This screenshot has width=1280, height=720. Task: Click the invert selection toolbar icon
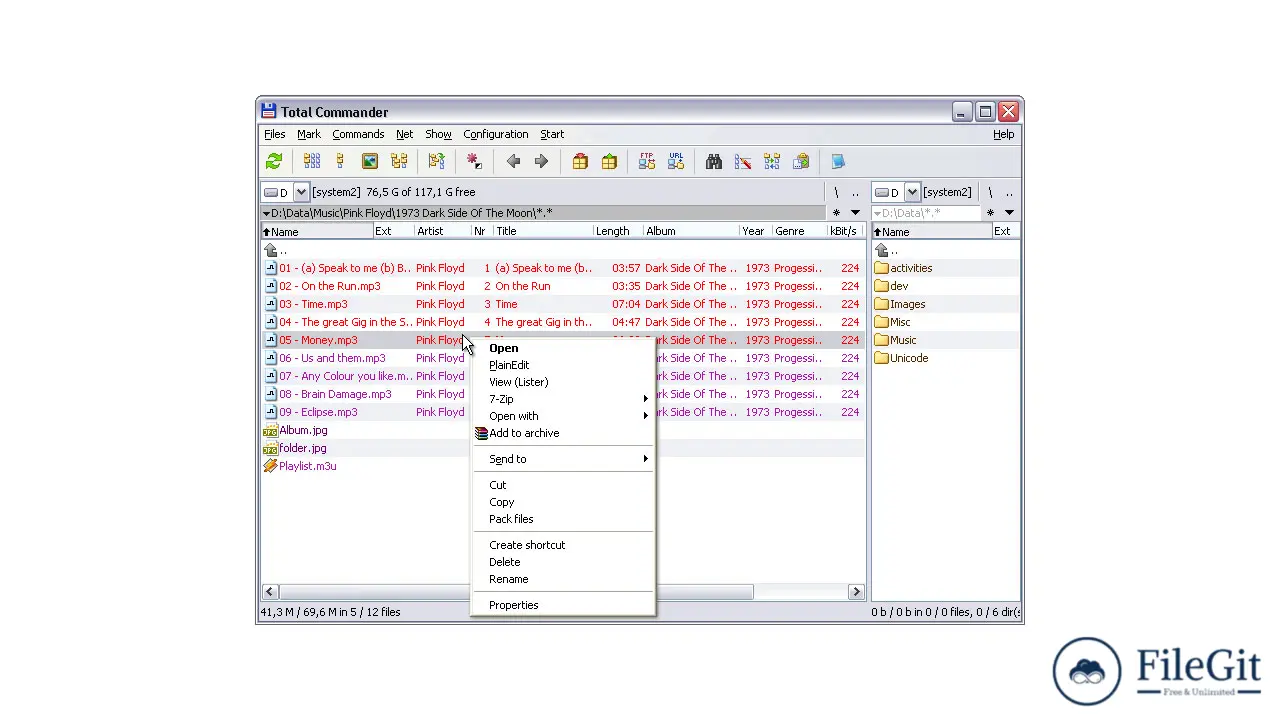[437, 161]
